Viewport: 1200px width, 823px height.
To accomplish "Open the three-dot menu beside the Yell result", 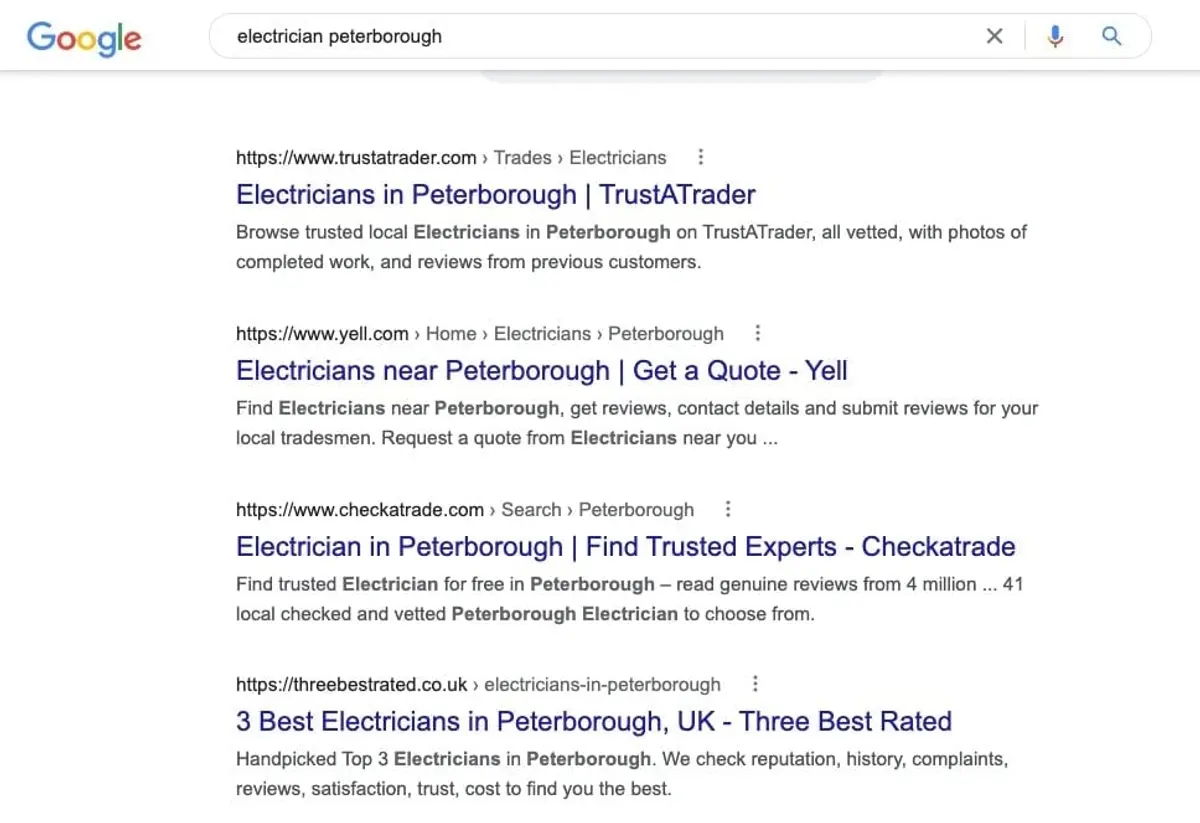I will click(x=757, y=332).
